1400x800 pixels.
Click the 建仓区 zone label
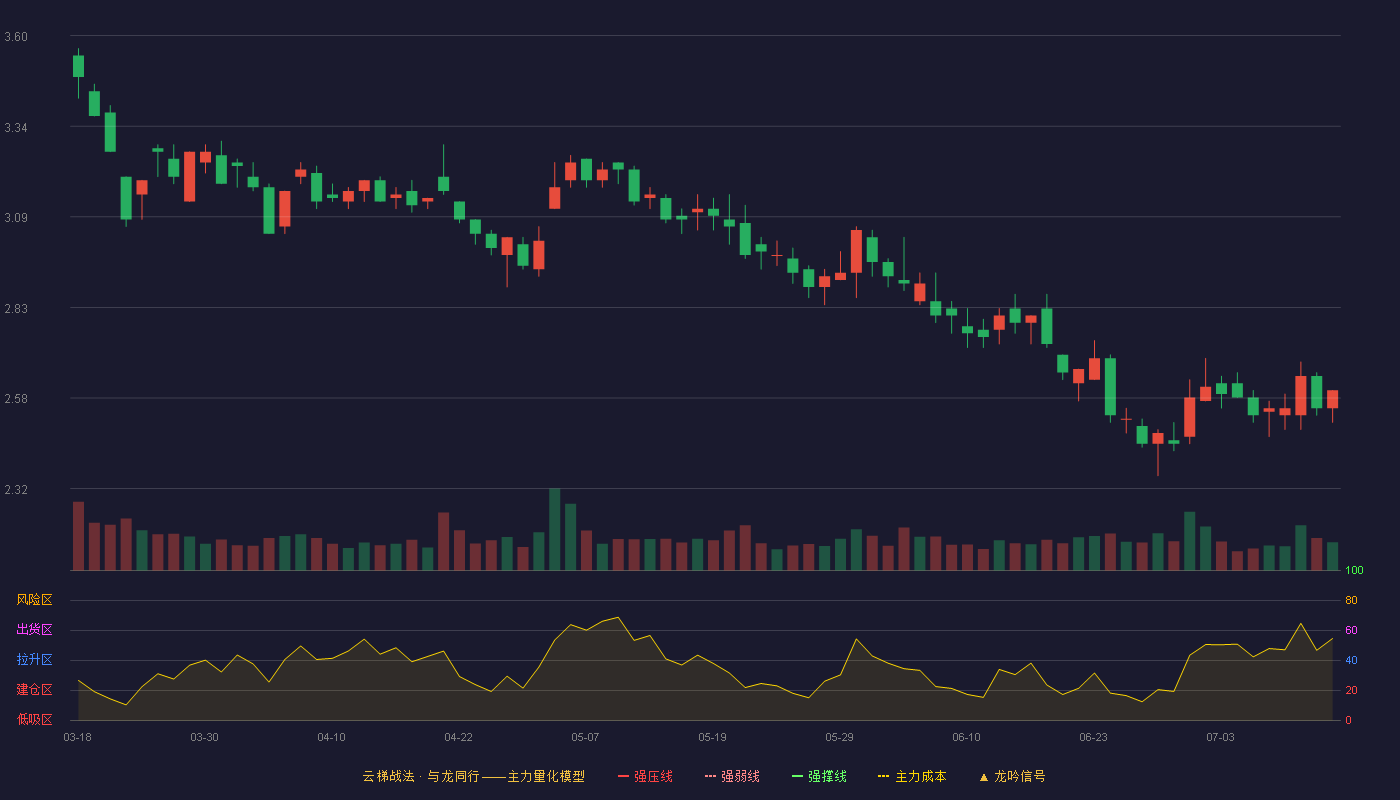pos(34,690)
